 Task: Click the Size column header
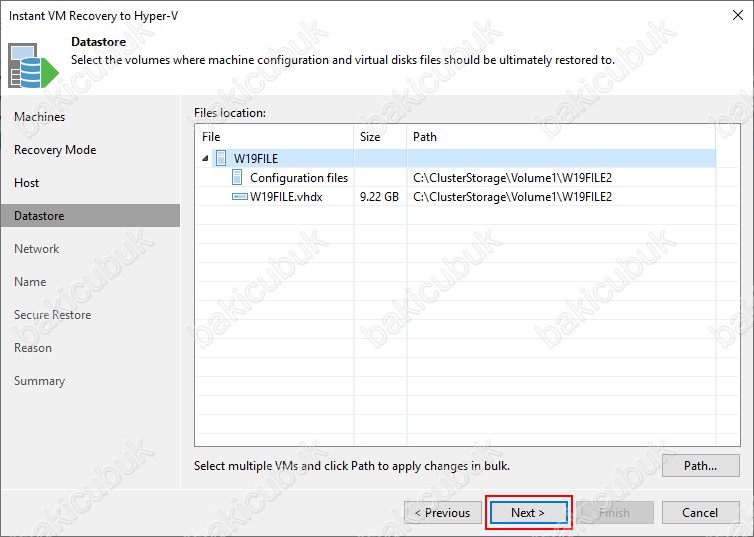[380, 137]
